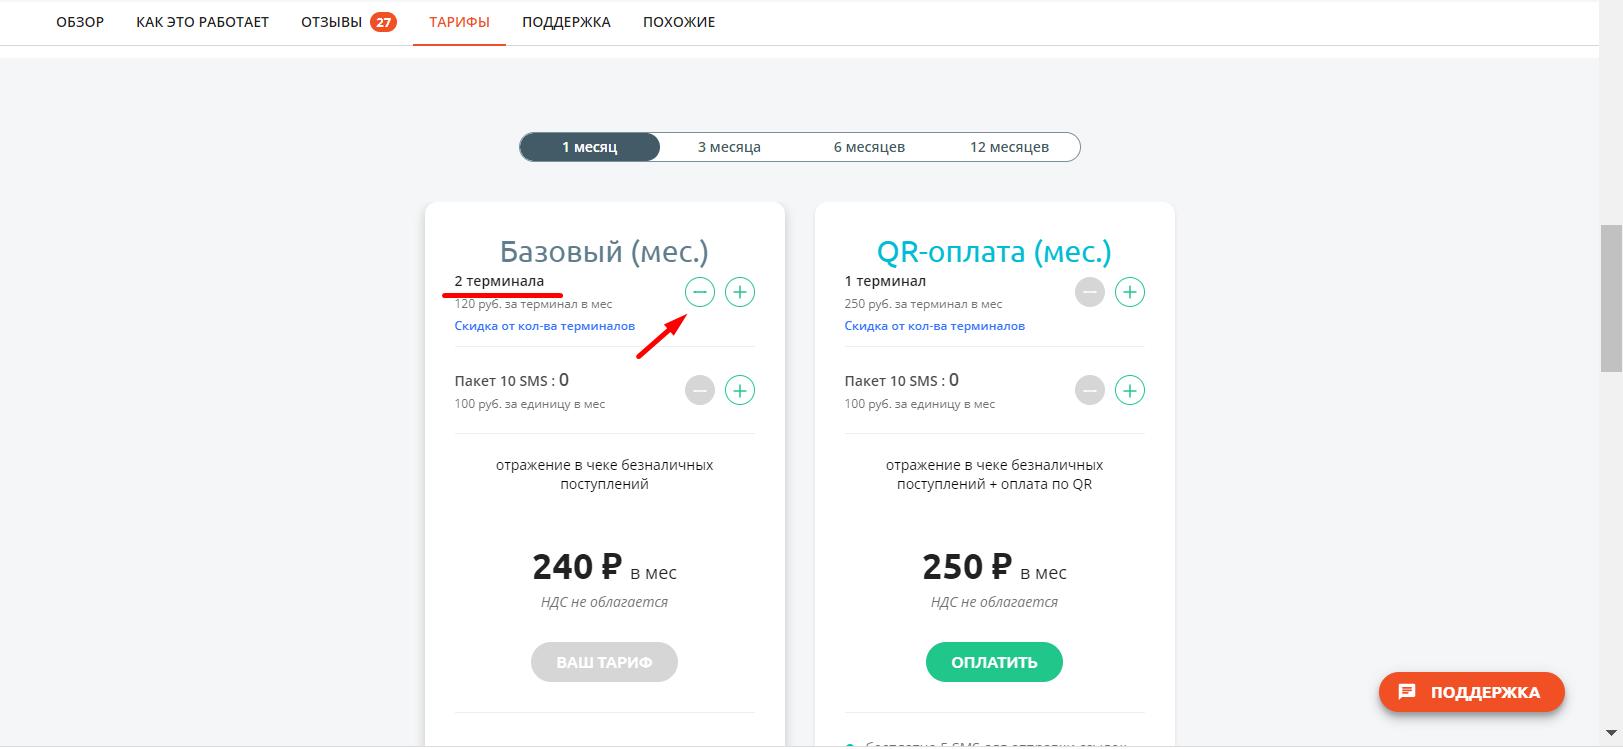This screenshot has height=749, width=1623.
Task: Increase terminal count in QR-оплата plan
Action: point(1130,292)
